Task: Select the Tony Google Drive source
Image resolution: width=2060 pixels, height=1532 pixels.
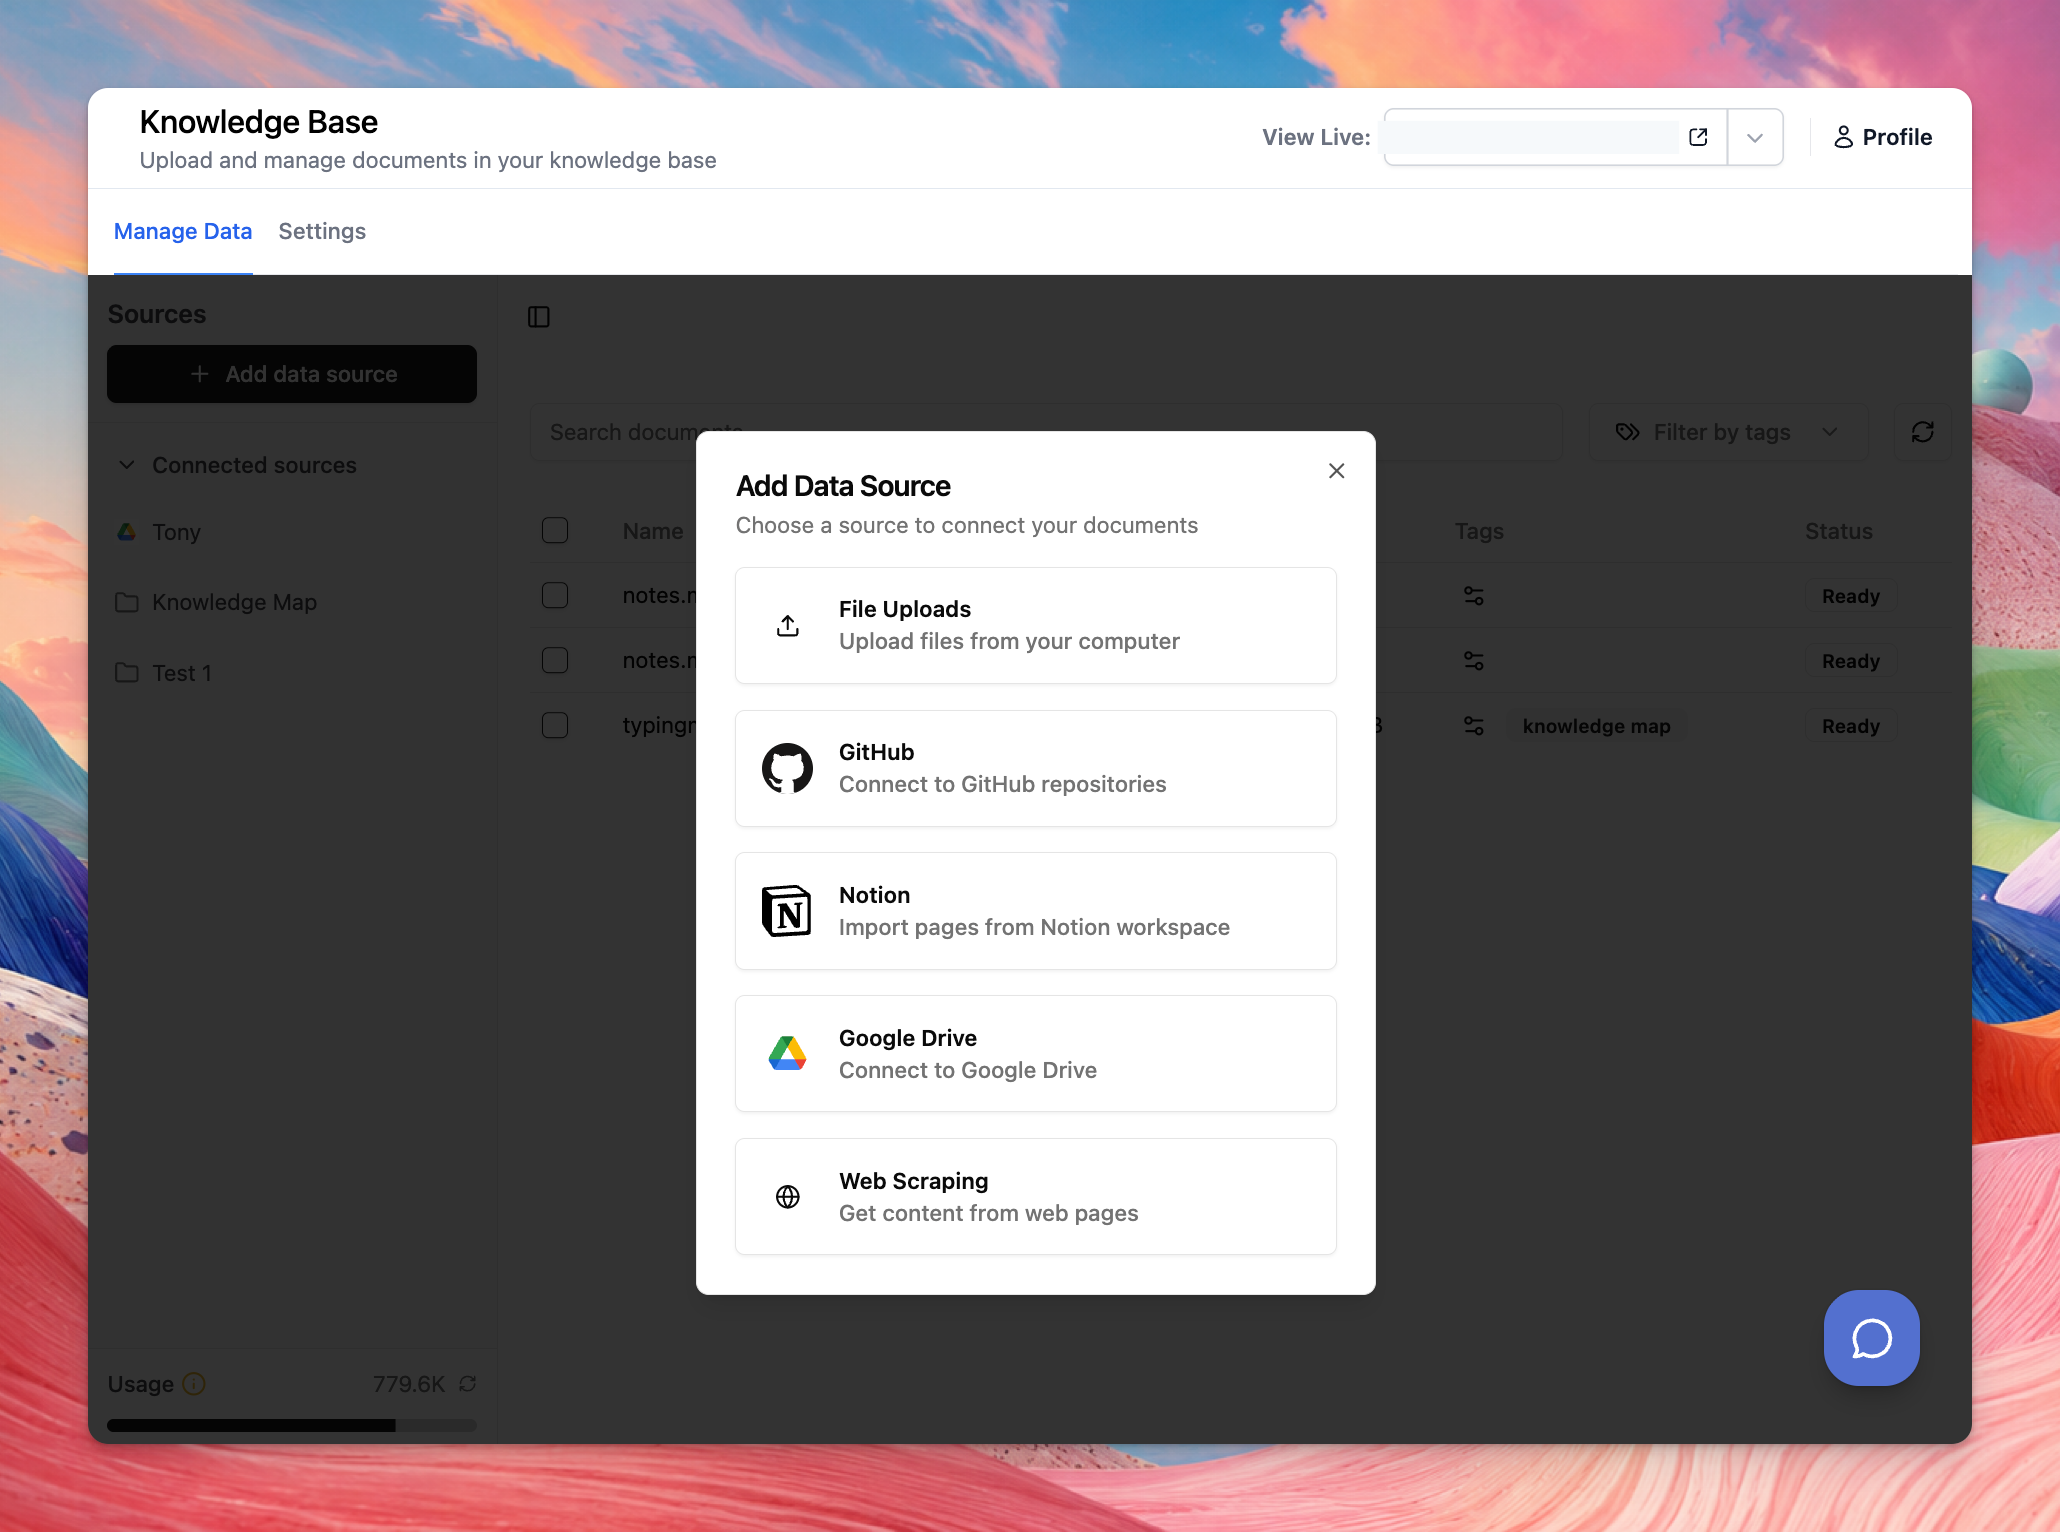Action: click(x=160, y=532)
